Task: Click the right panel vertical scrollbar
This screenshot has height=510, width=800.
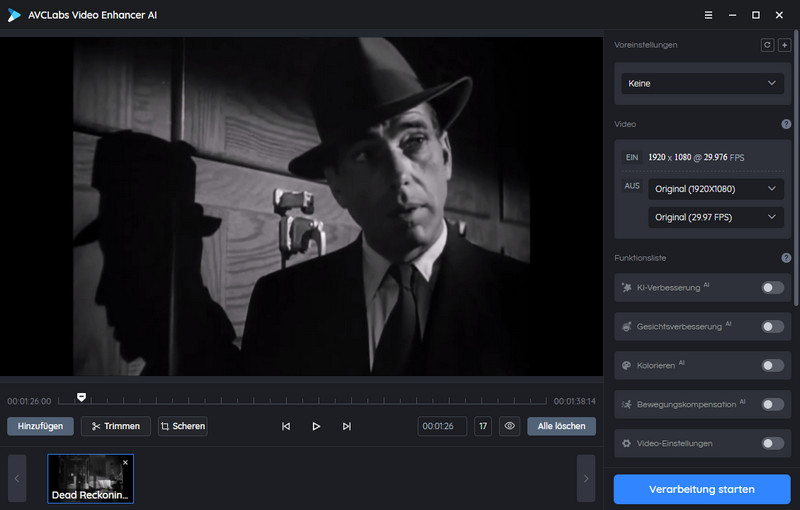Action: (x=796, y=168)
